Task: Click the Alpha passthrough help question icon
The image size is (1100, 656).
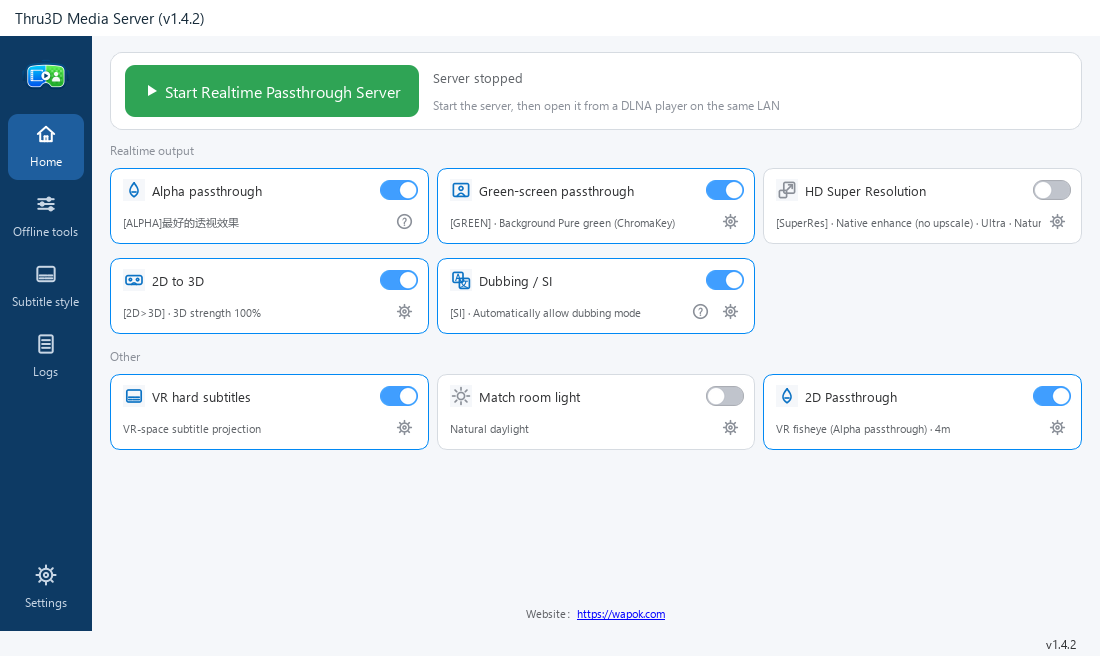Action: pos(404,222)
